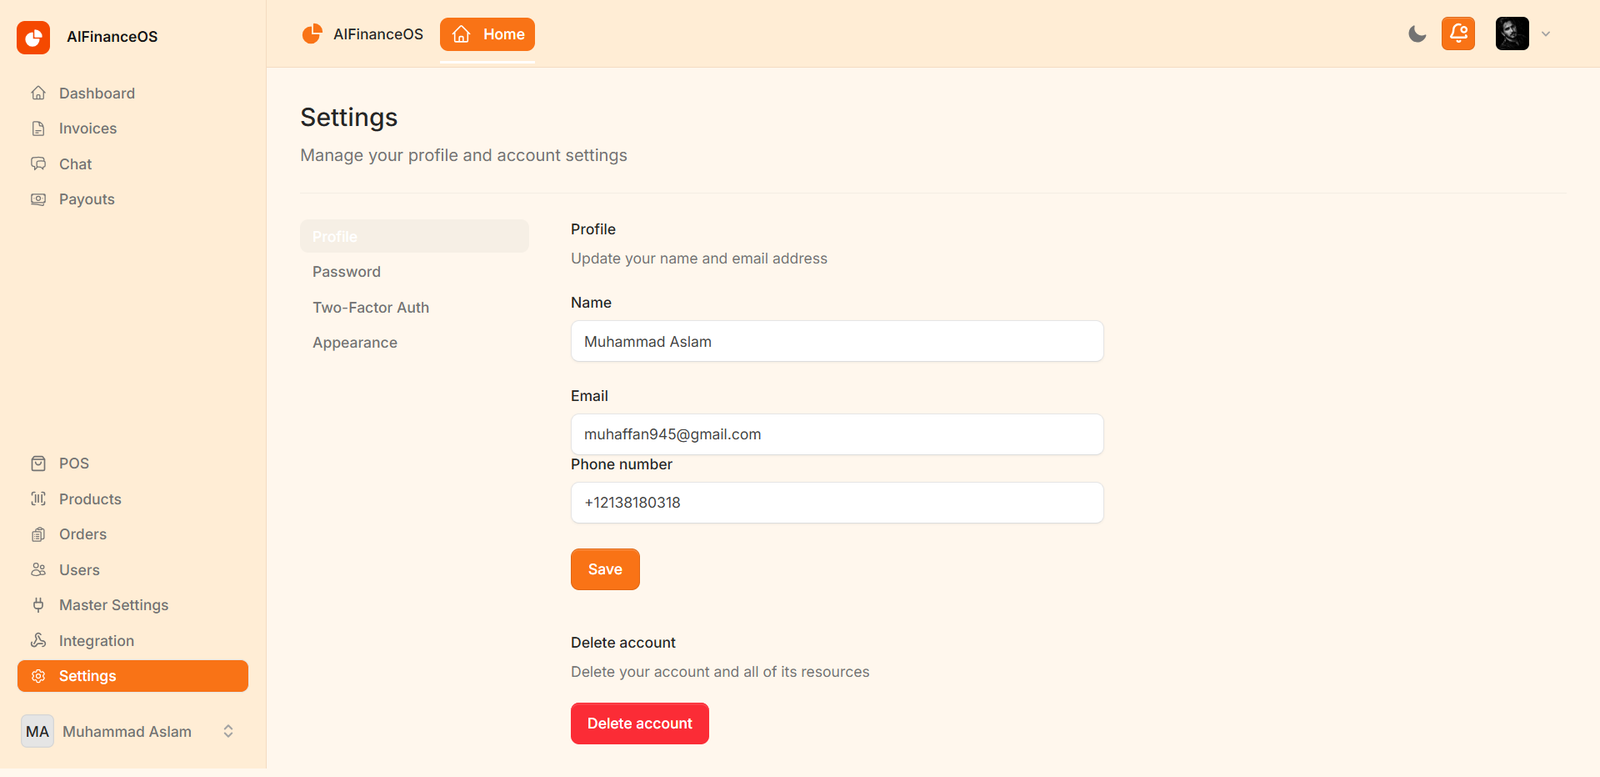Screen dimensions: 1600x777
Task: Click the Orders clipboard icon
Action: pos(38,534)
